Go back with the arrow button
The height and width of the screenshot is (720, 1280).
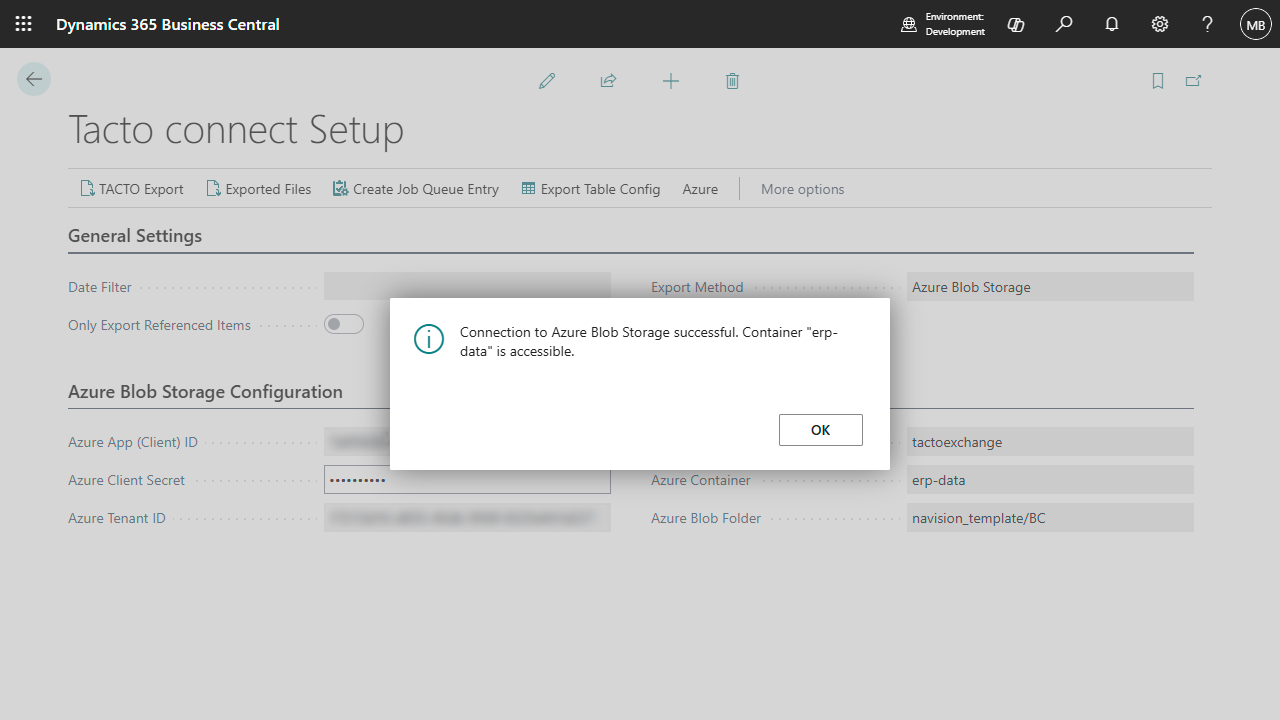point(34,79)
